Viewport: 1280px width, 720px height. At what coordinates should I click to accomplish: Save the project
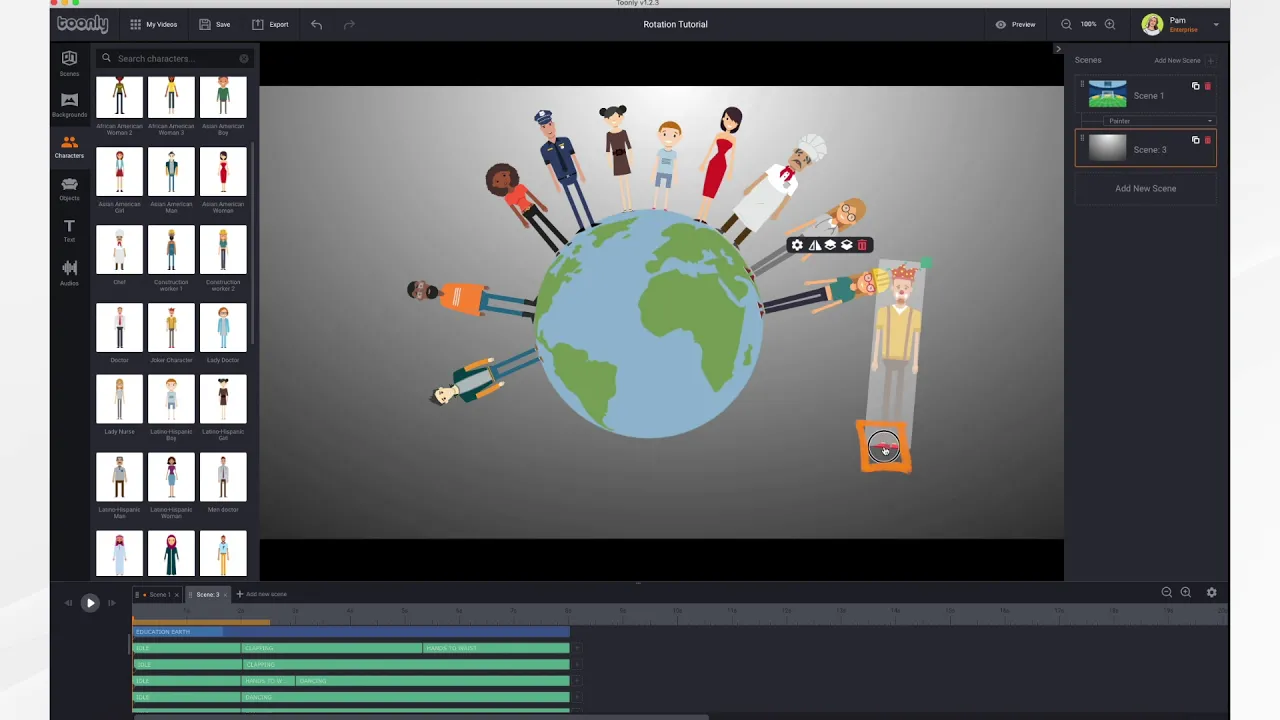pyautogui.click(x=214, y=24)
